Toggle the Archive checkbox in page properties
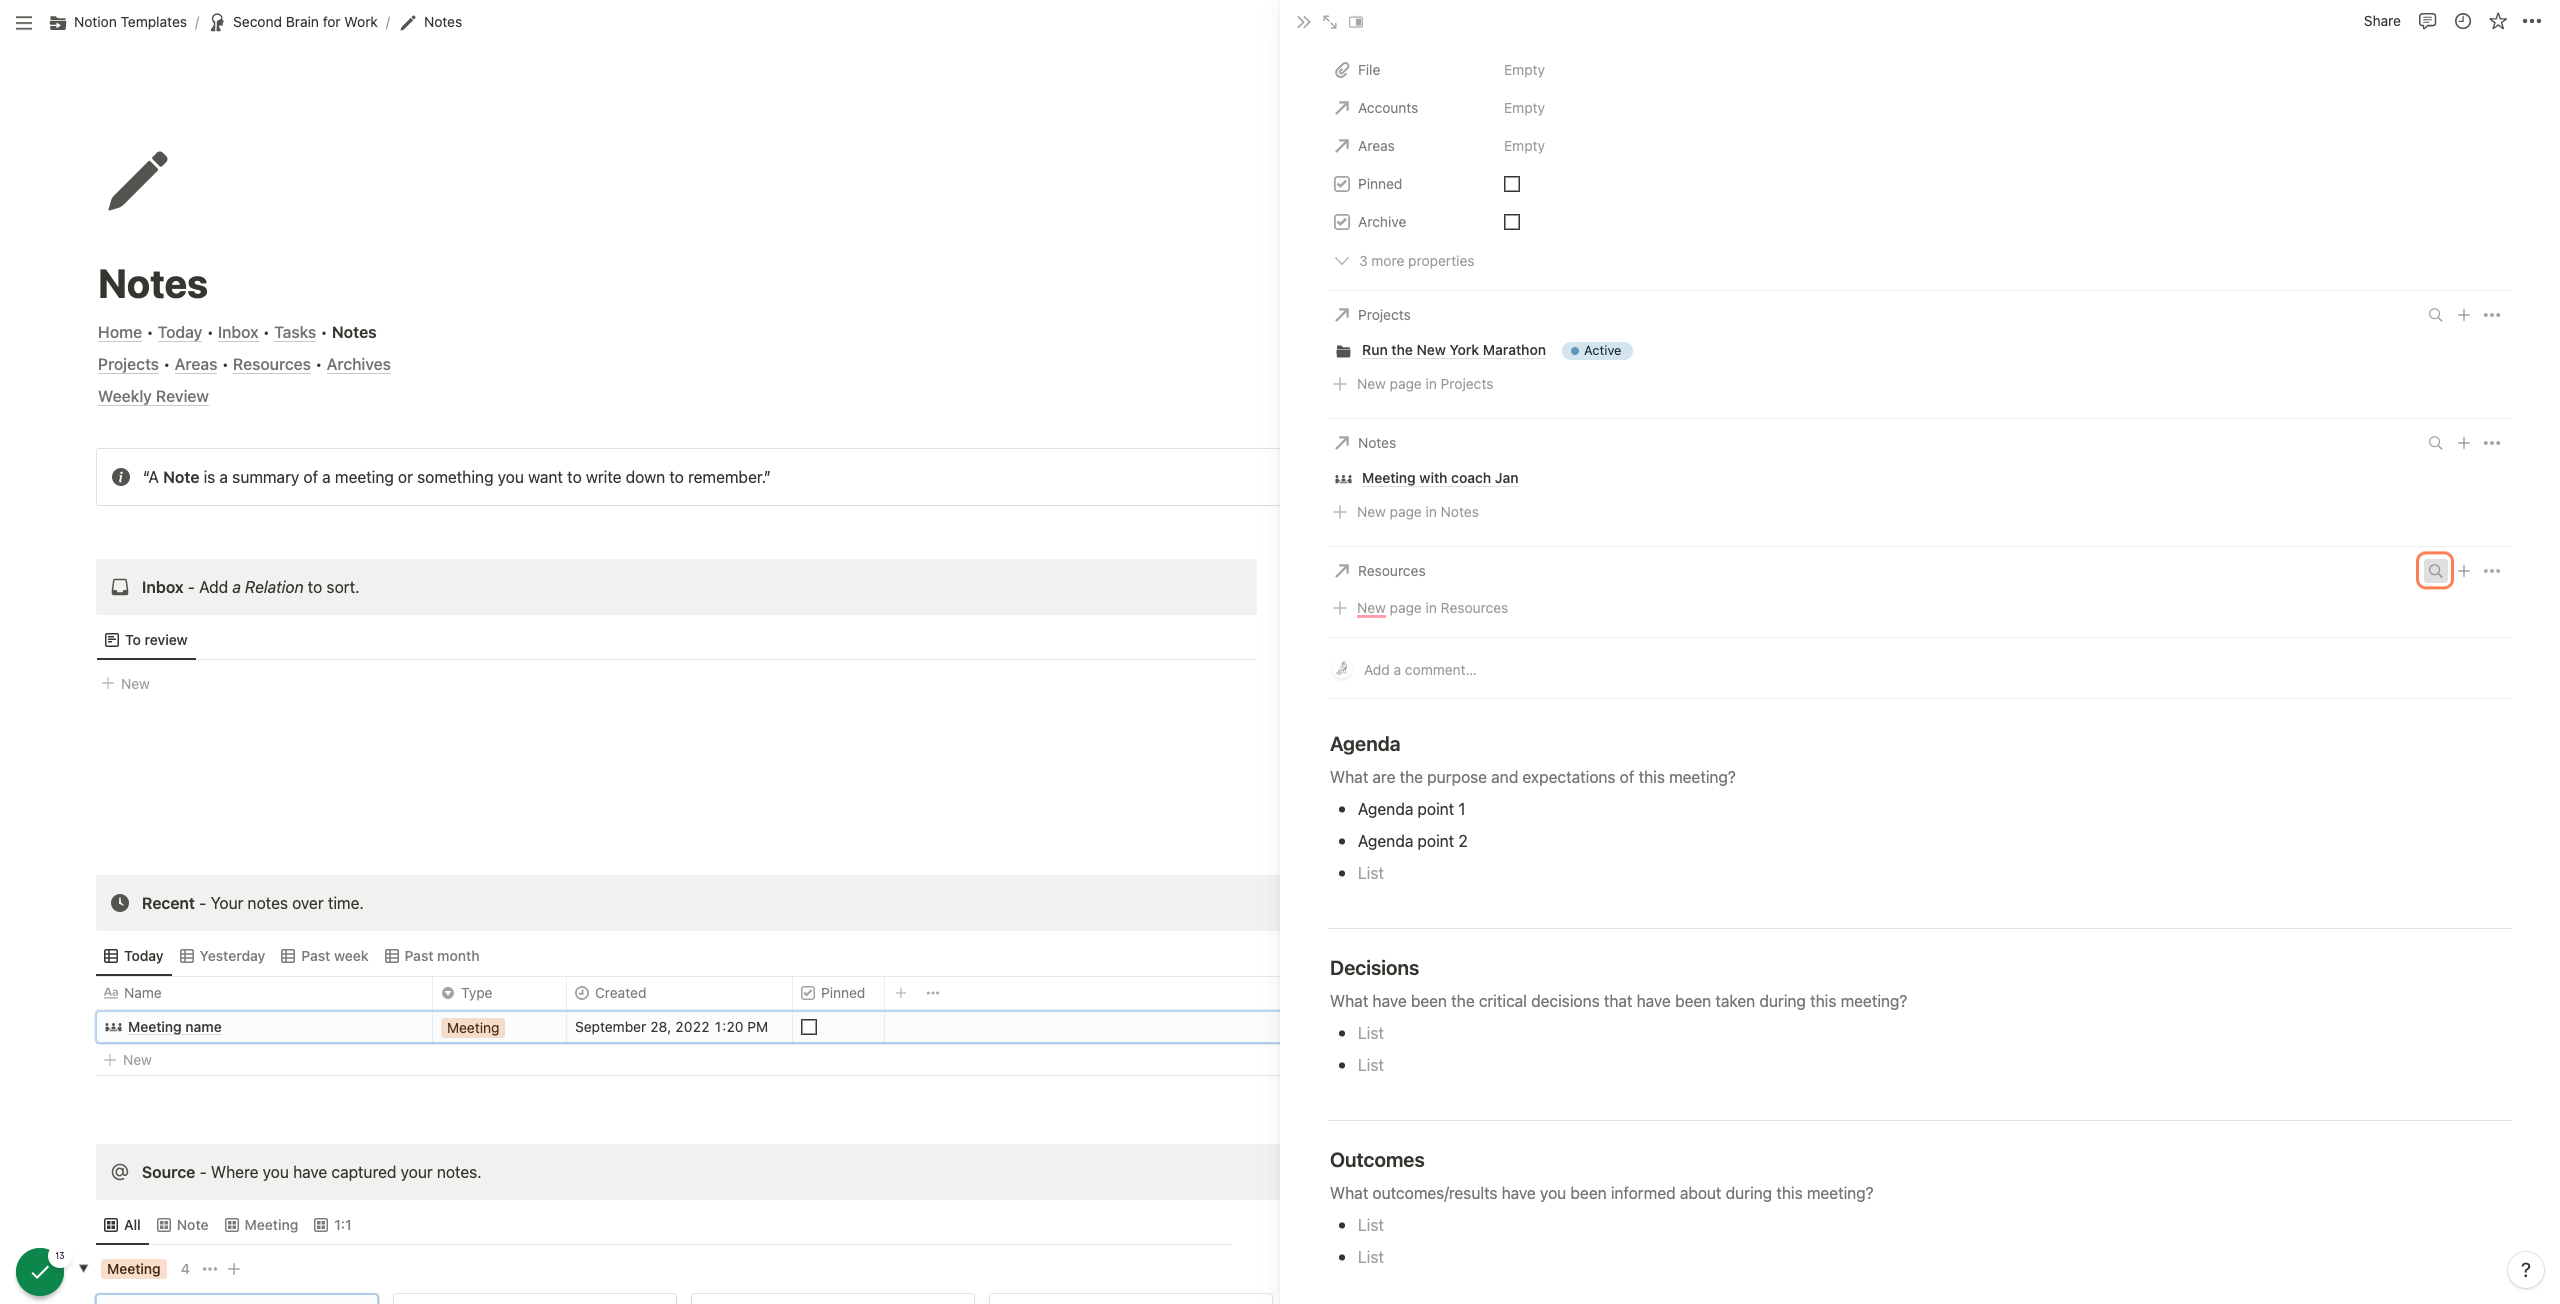 click(x=1512, y=222)
